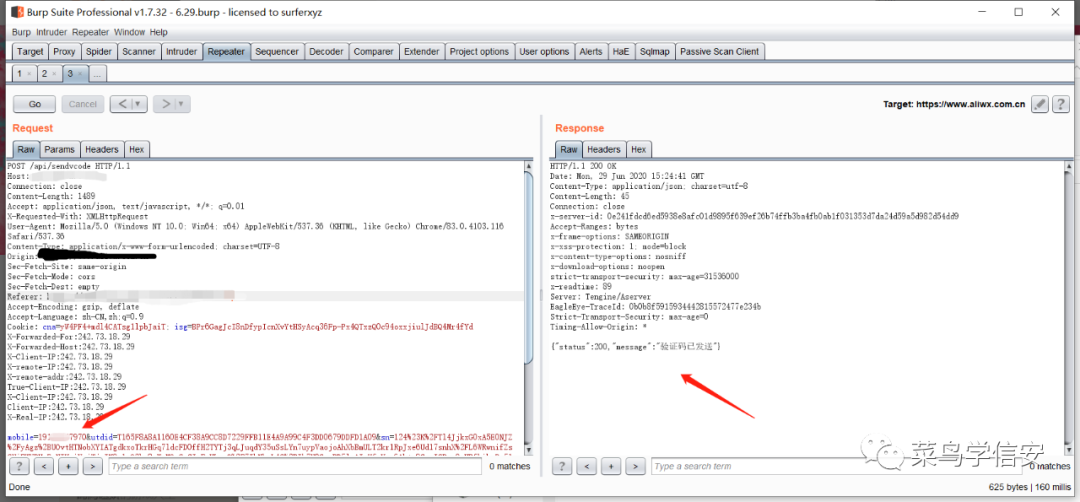Click the plus button in response search bar
This screenshot has width=1080, height=502.
click(x=611, y=467)
